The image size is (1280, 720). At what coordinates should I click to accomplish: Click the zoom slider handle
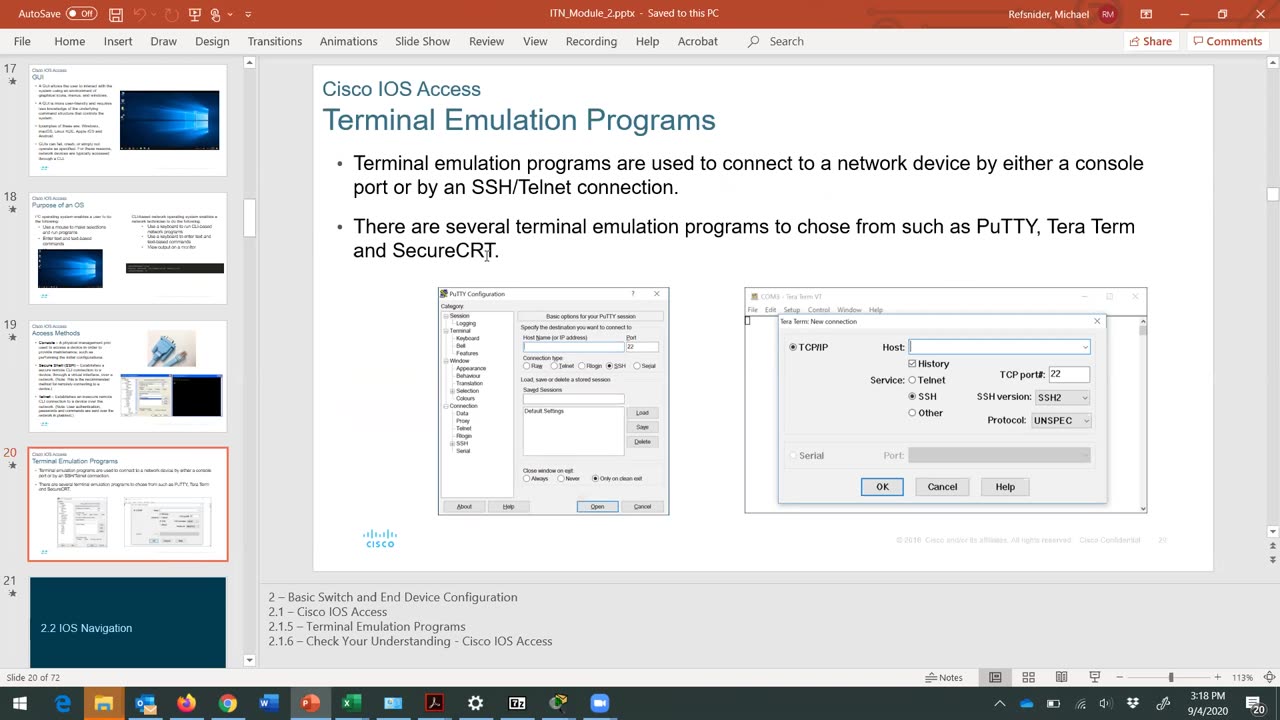pos(1171,678)
